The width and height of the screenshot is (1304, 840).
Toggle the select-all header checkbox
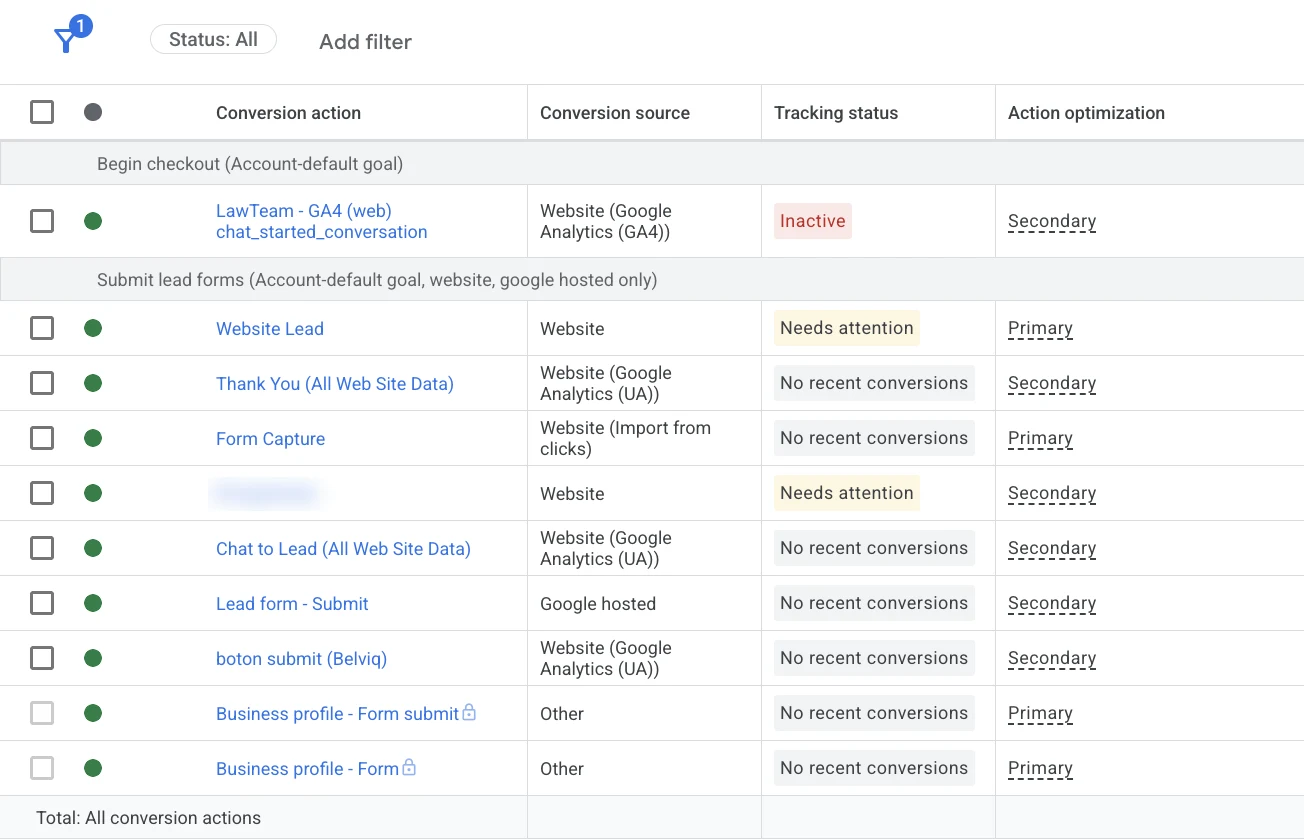(x=42, y=112)
